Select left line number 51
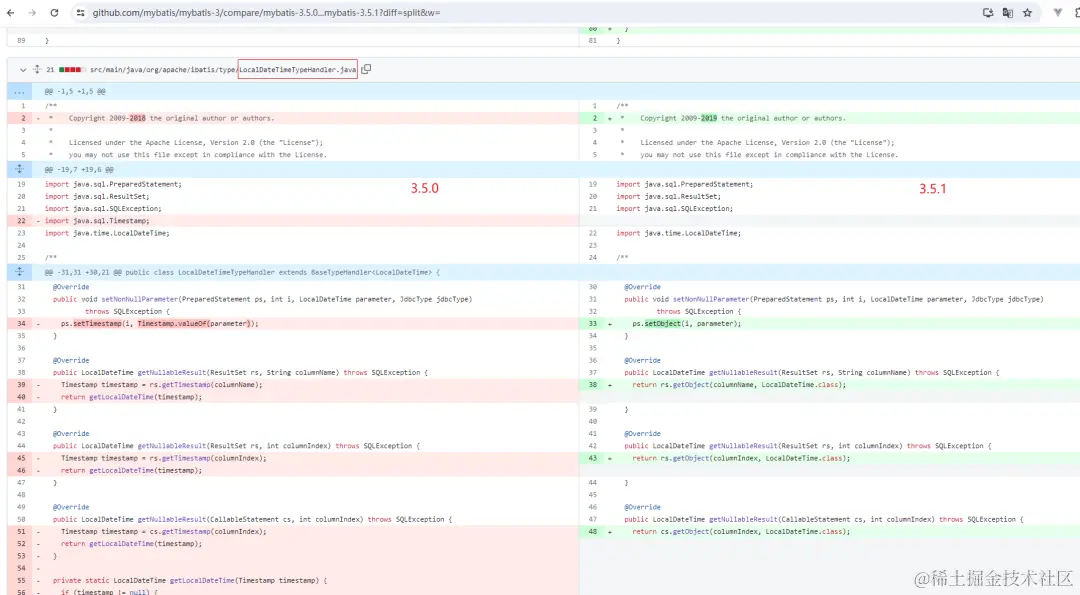Viewport: 1080px width, 595px height. (21, 532)
